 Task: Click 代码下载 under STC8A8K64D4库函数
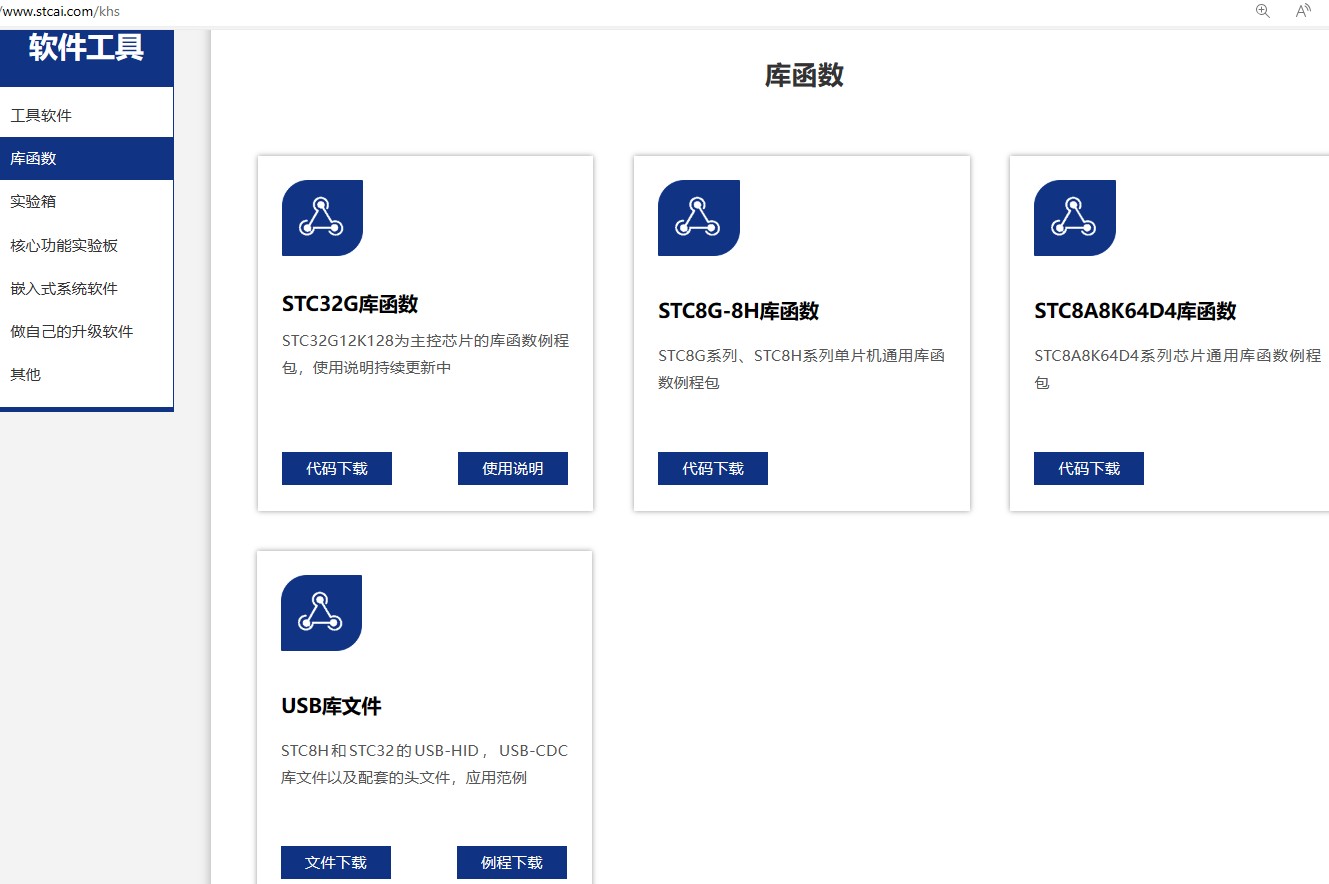pyautogui.click(x=1089, y=468)
